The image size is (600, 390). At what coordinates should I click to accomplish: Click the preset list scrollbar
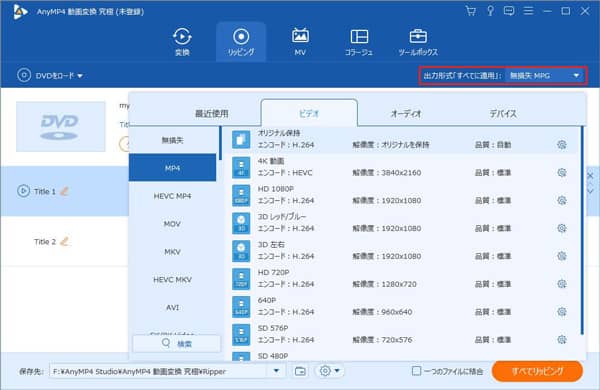coord(582,231)
